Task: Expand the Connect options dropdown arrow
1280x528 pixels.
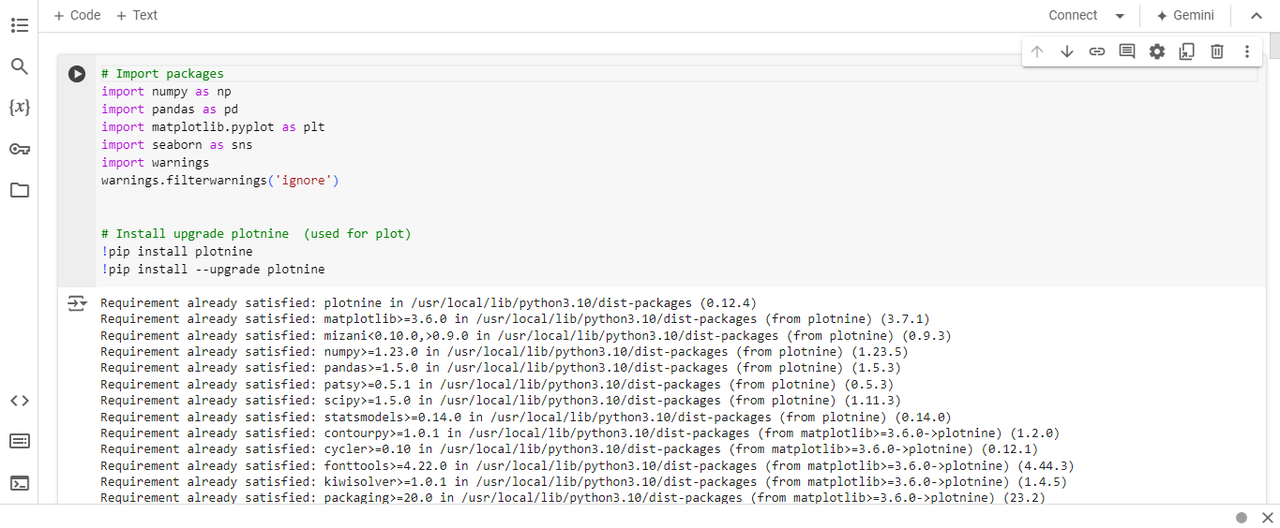Action: [x=1120, y=16]
